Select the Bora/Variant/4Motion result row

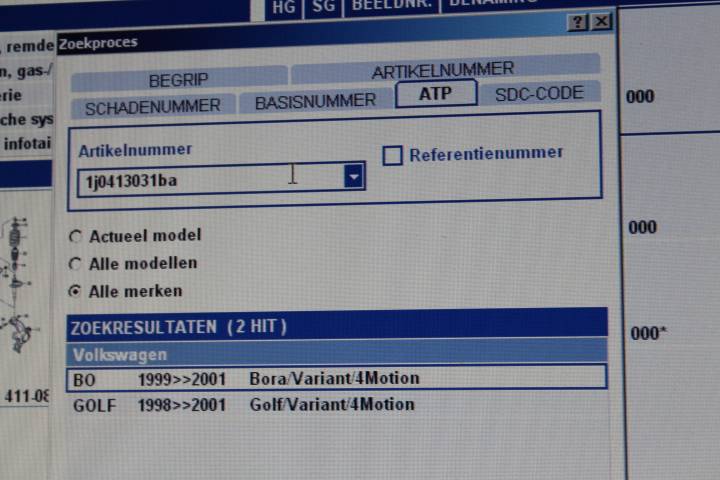337,378
